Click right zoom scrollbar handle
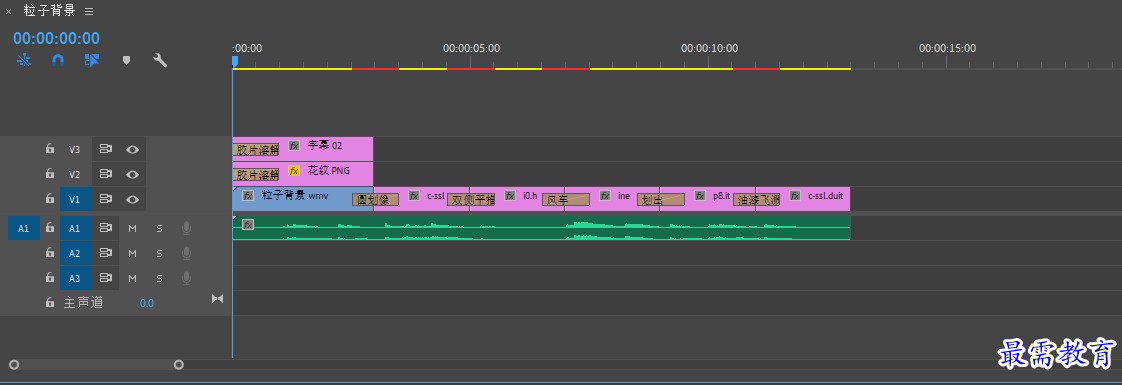The height and width of the screenshot is (385, 1122). tap(179, 365)
